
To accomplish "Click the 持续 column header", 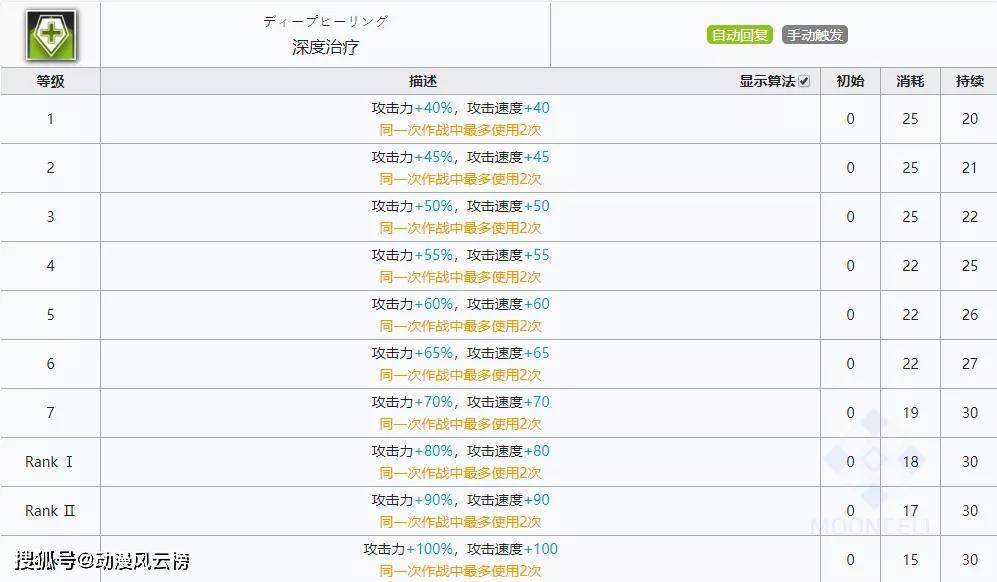I will [x=970, y=81].
